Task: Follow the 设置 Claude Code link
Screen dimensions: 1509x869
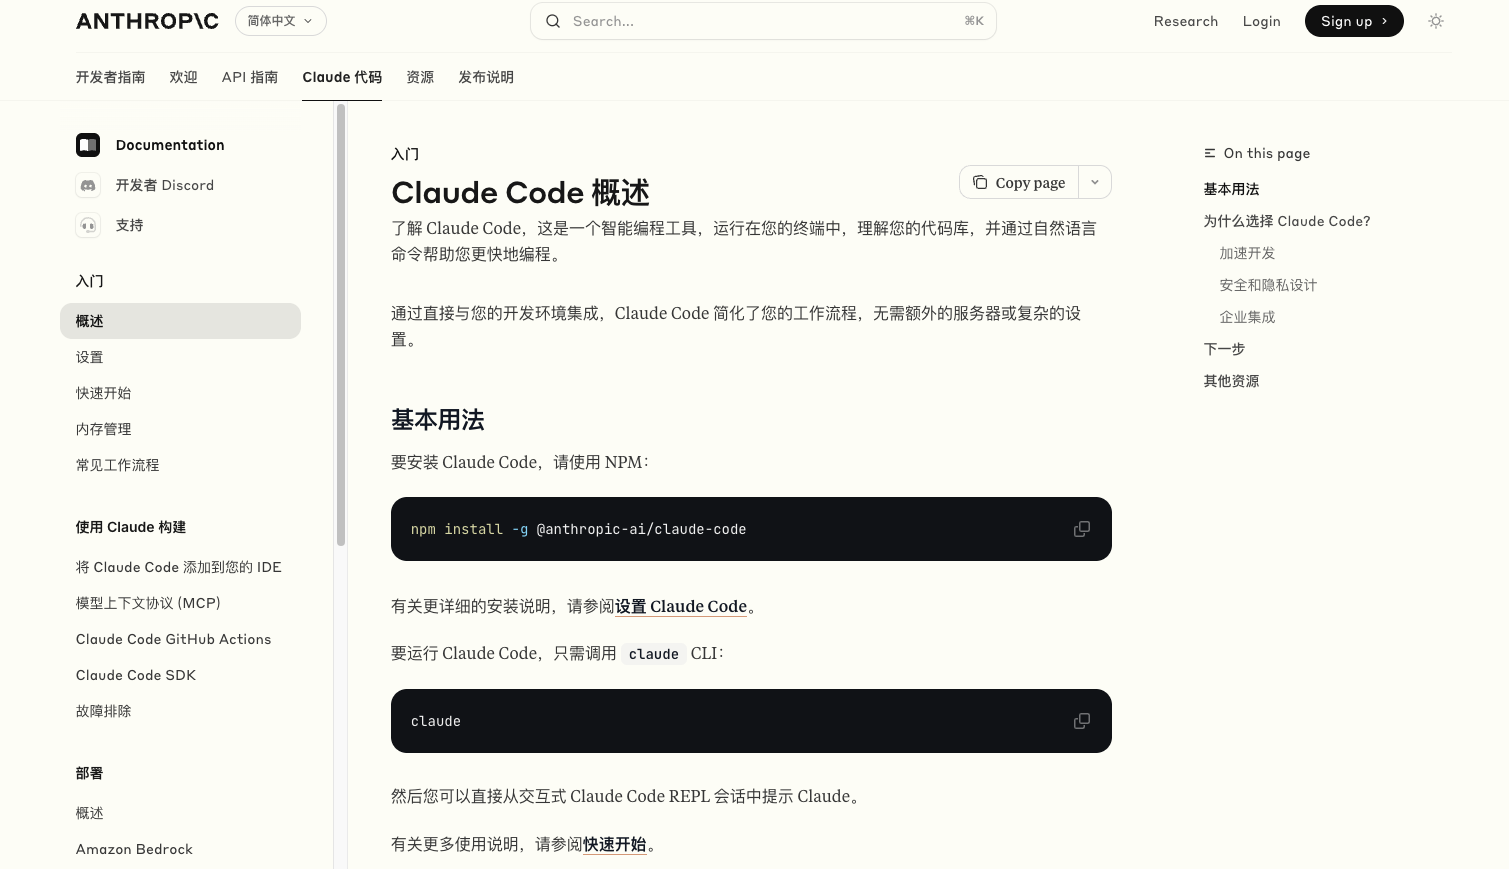Action: click(x=681, y=606)
